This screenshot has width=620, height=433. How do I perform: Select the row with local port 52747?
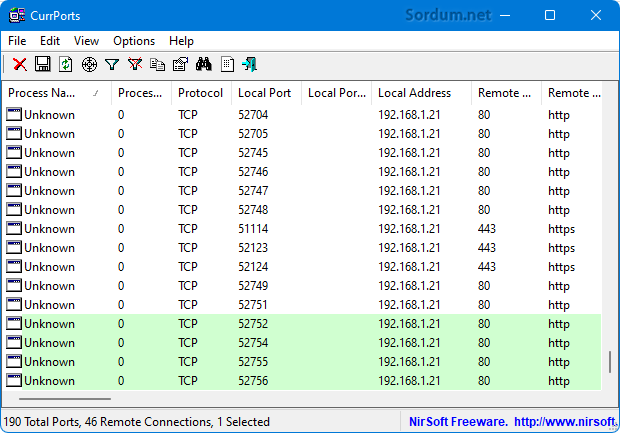(x=303, y=191)
